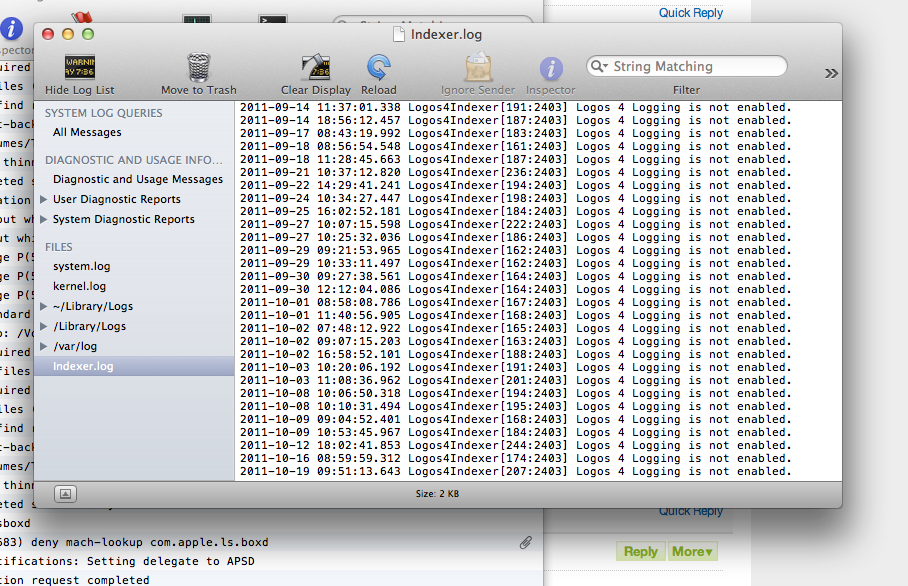The height and width of the screenshot is (586, 908).
Task: Click the log entry dated 2011-09-25 16:02:52.181
Action: pos(515,211)
